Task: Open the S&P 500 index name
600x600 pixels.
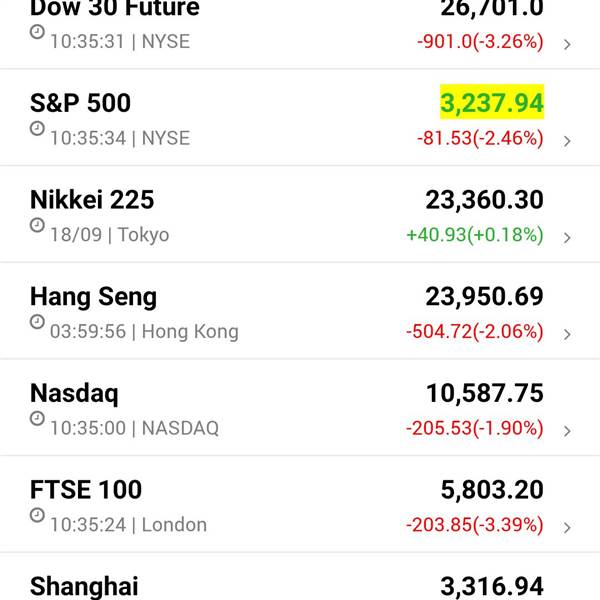Action: pos(80,103)
